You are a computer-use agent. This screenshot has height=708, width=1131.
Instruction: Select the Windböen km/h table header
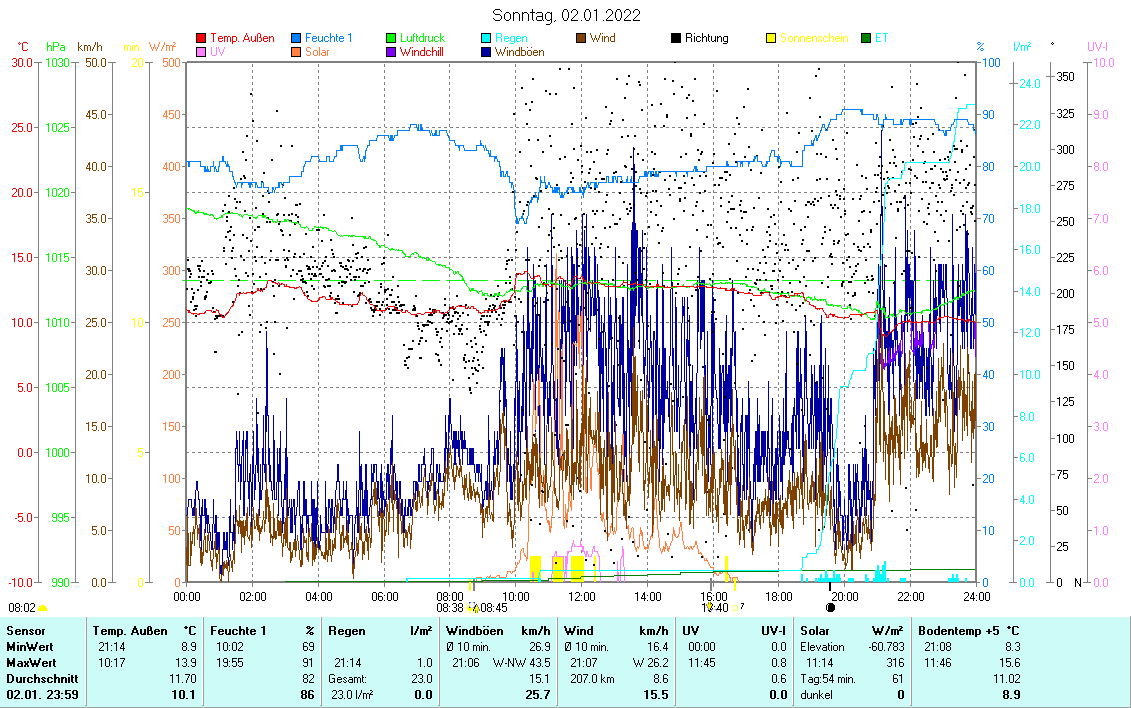497,631
